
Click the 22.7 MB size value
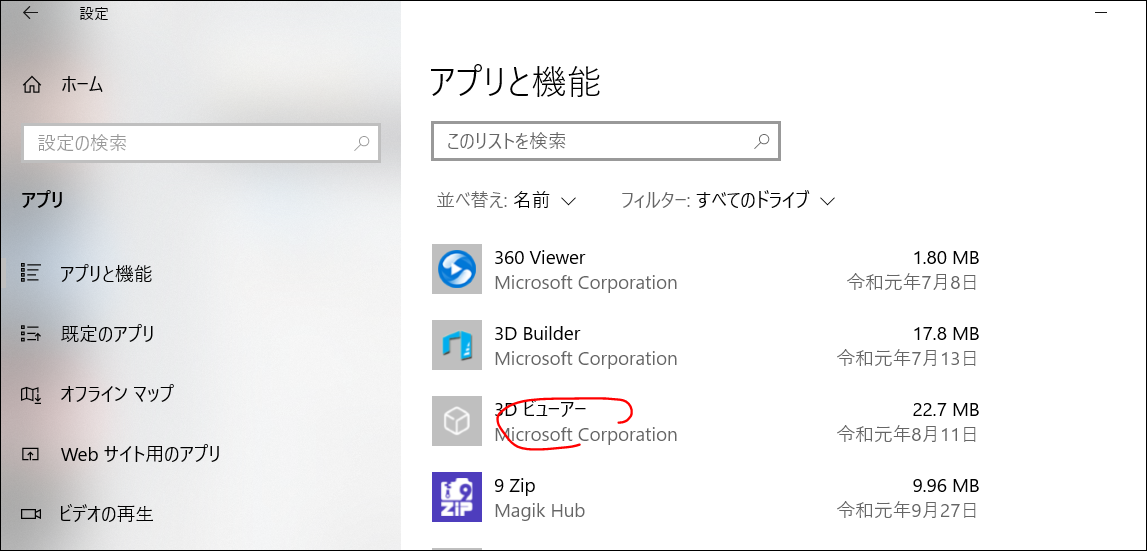click(x=945, y=410)
